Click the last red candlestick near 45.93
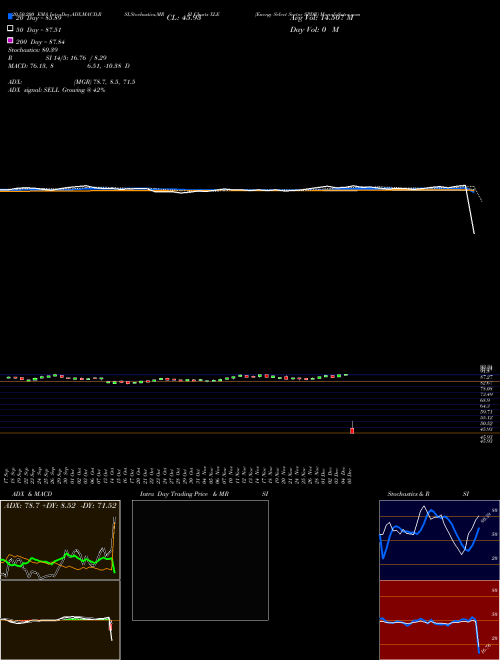This screenshot has height=660, width=500. 352,431
